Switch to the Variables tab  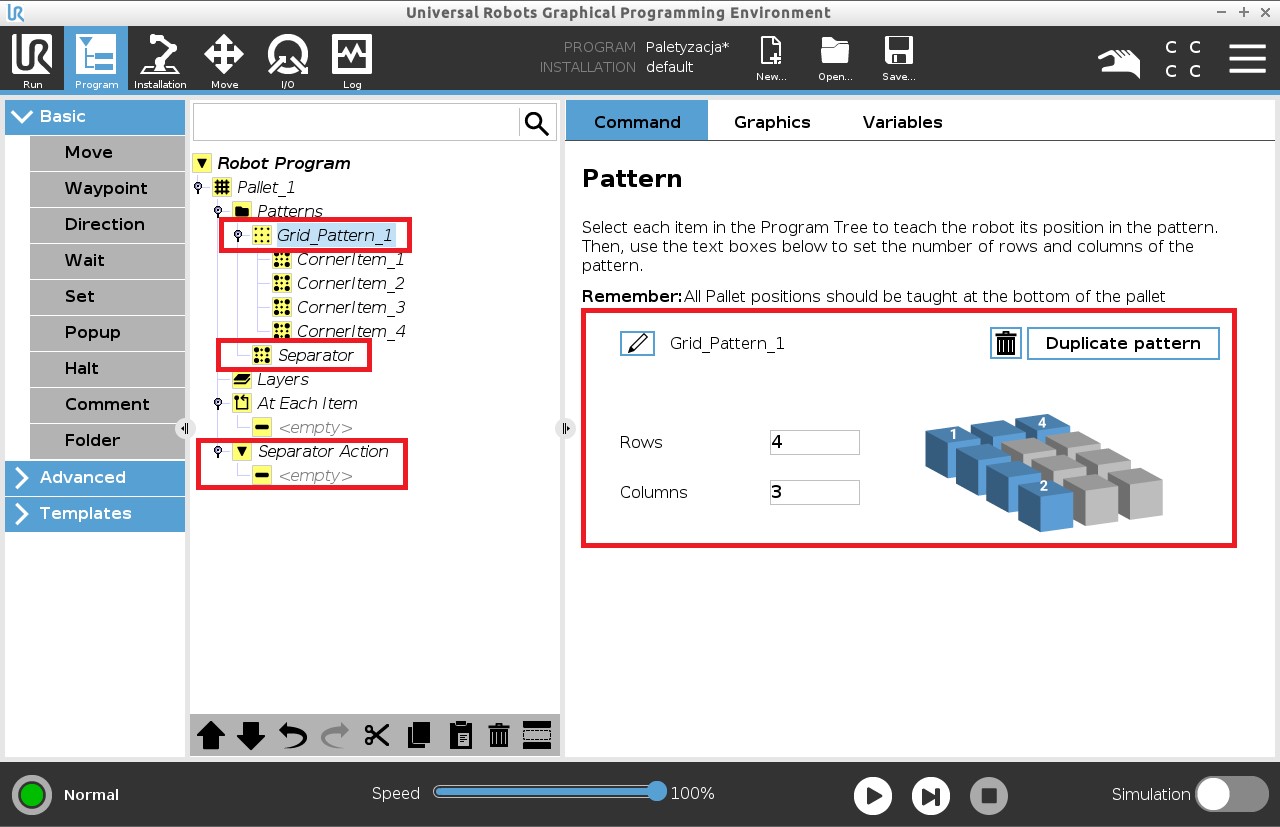pyautogui.click(x=902, y=121)
